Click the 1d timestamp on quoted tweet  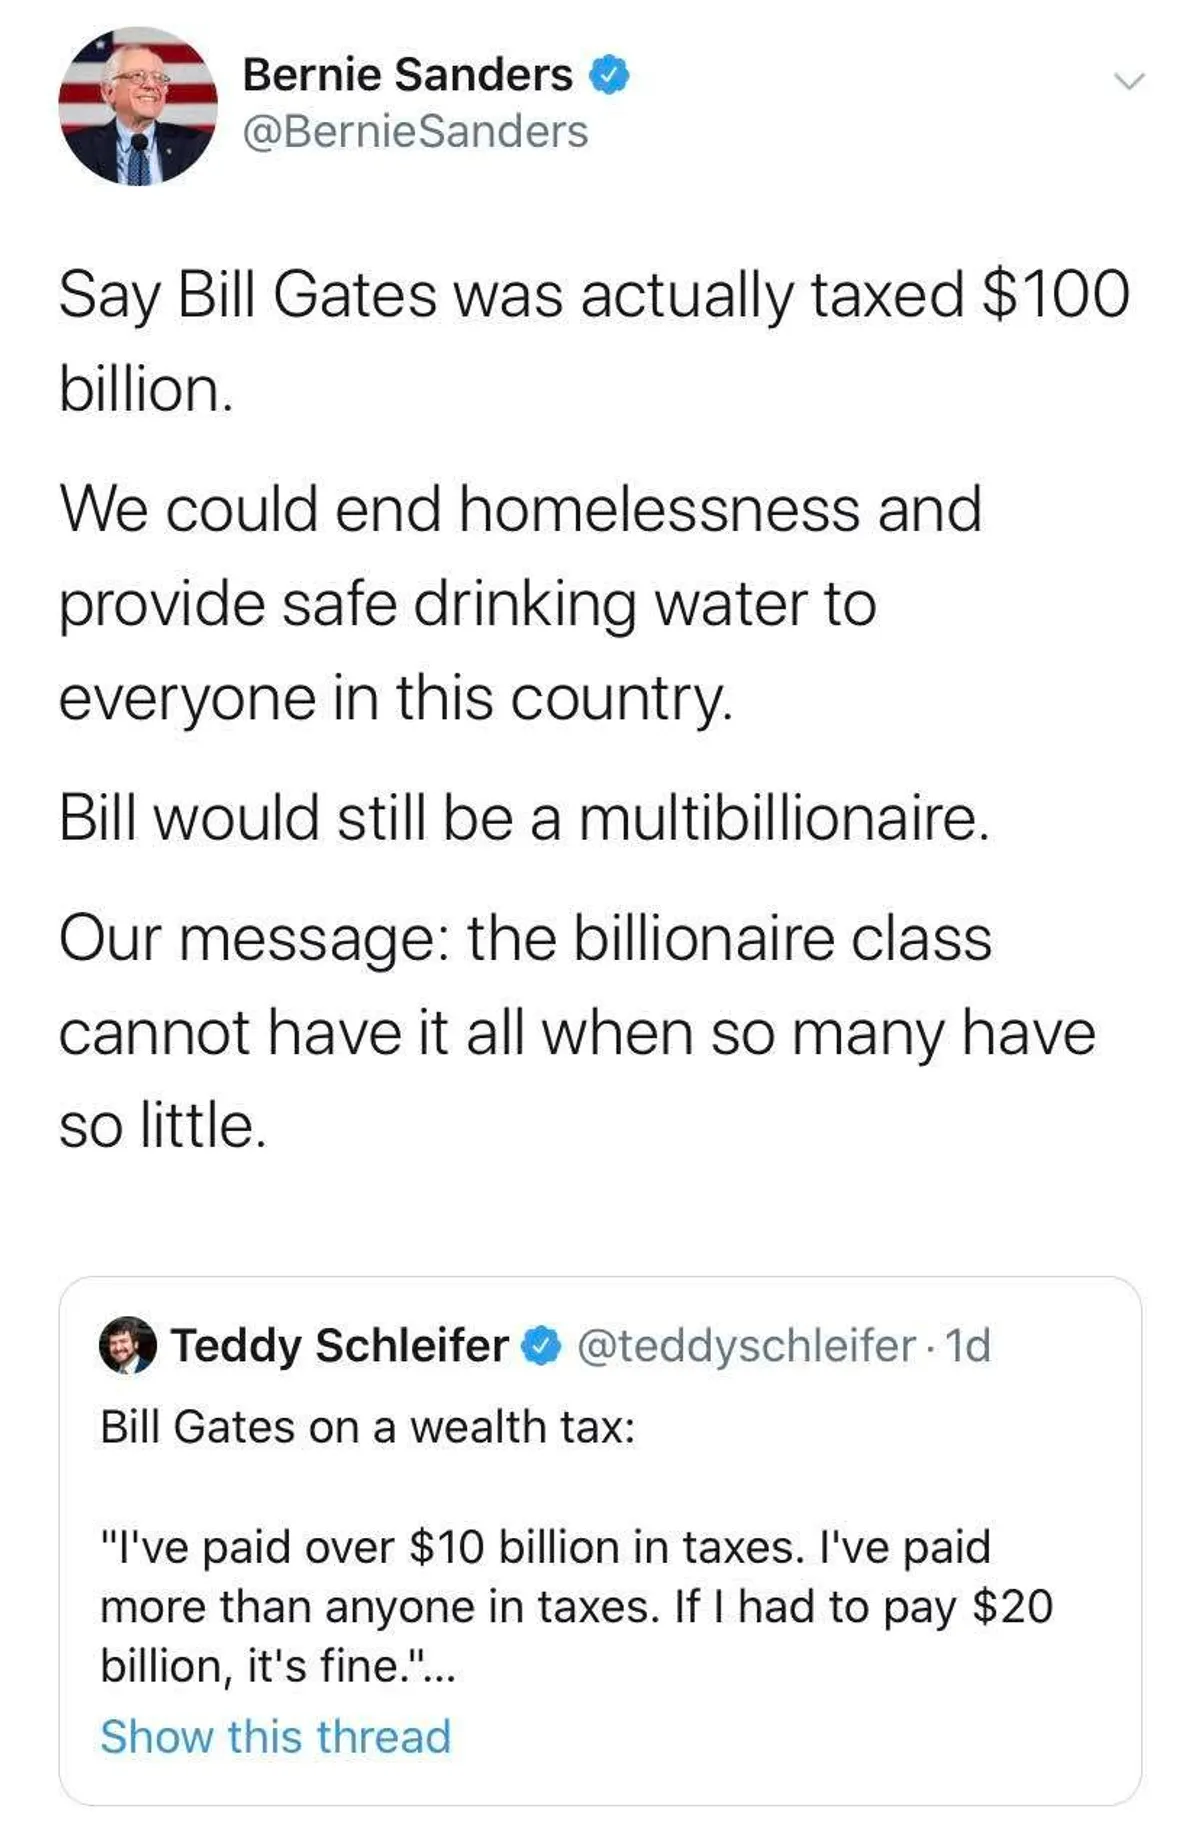click(x=967, y=1346)
